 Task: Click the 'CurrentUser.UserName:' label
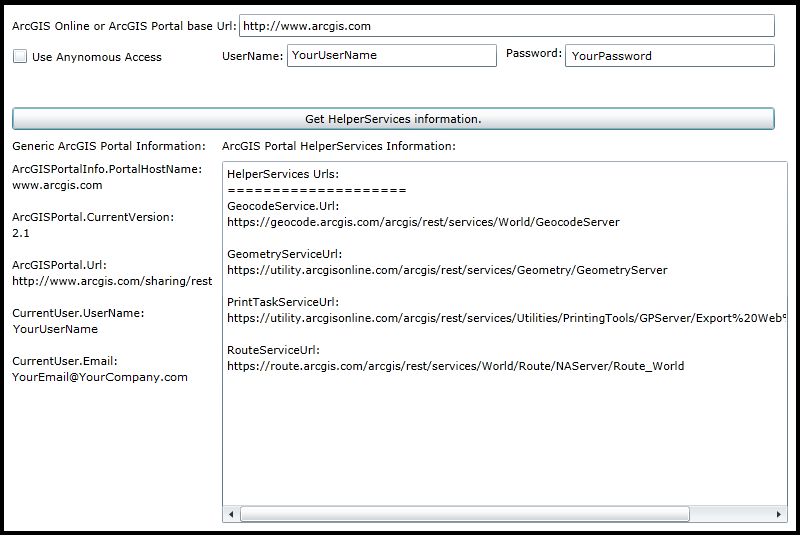click(78, 313)
